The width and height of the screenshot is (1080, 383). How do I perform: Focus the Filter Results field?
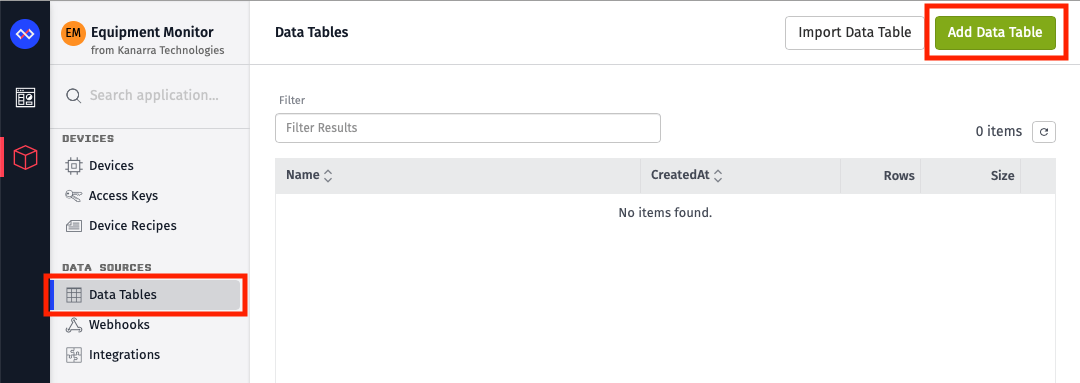pos(468,128)
